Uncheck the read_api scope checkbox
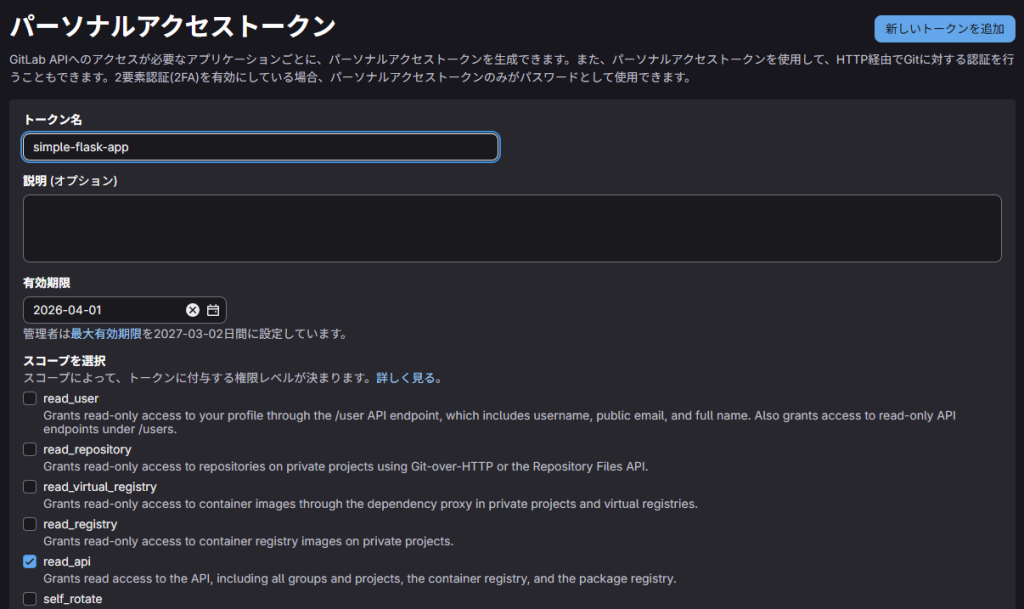 30,562
